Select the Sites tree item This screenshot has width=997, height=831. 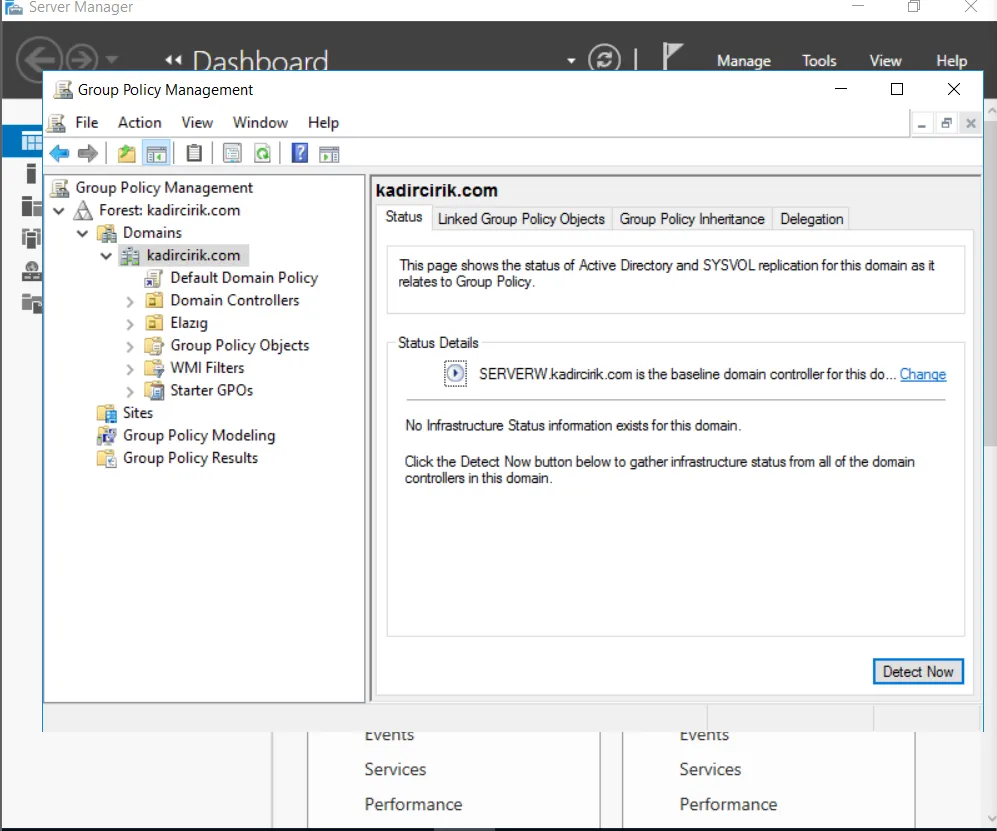tap(137, 413)
